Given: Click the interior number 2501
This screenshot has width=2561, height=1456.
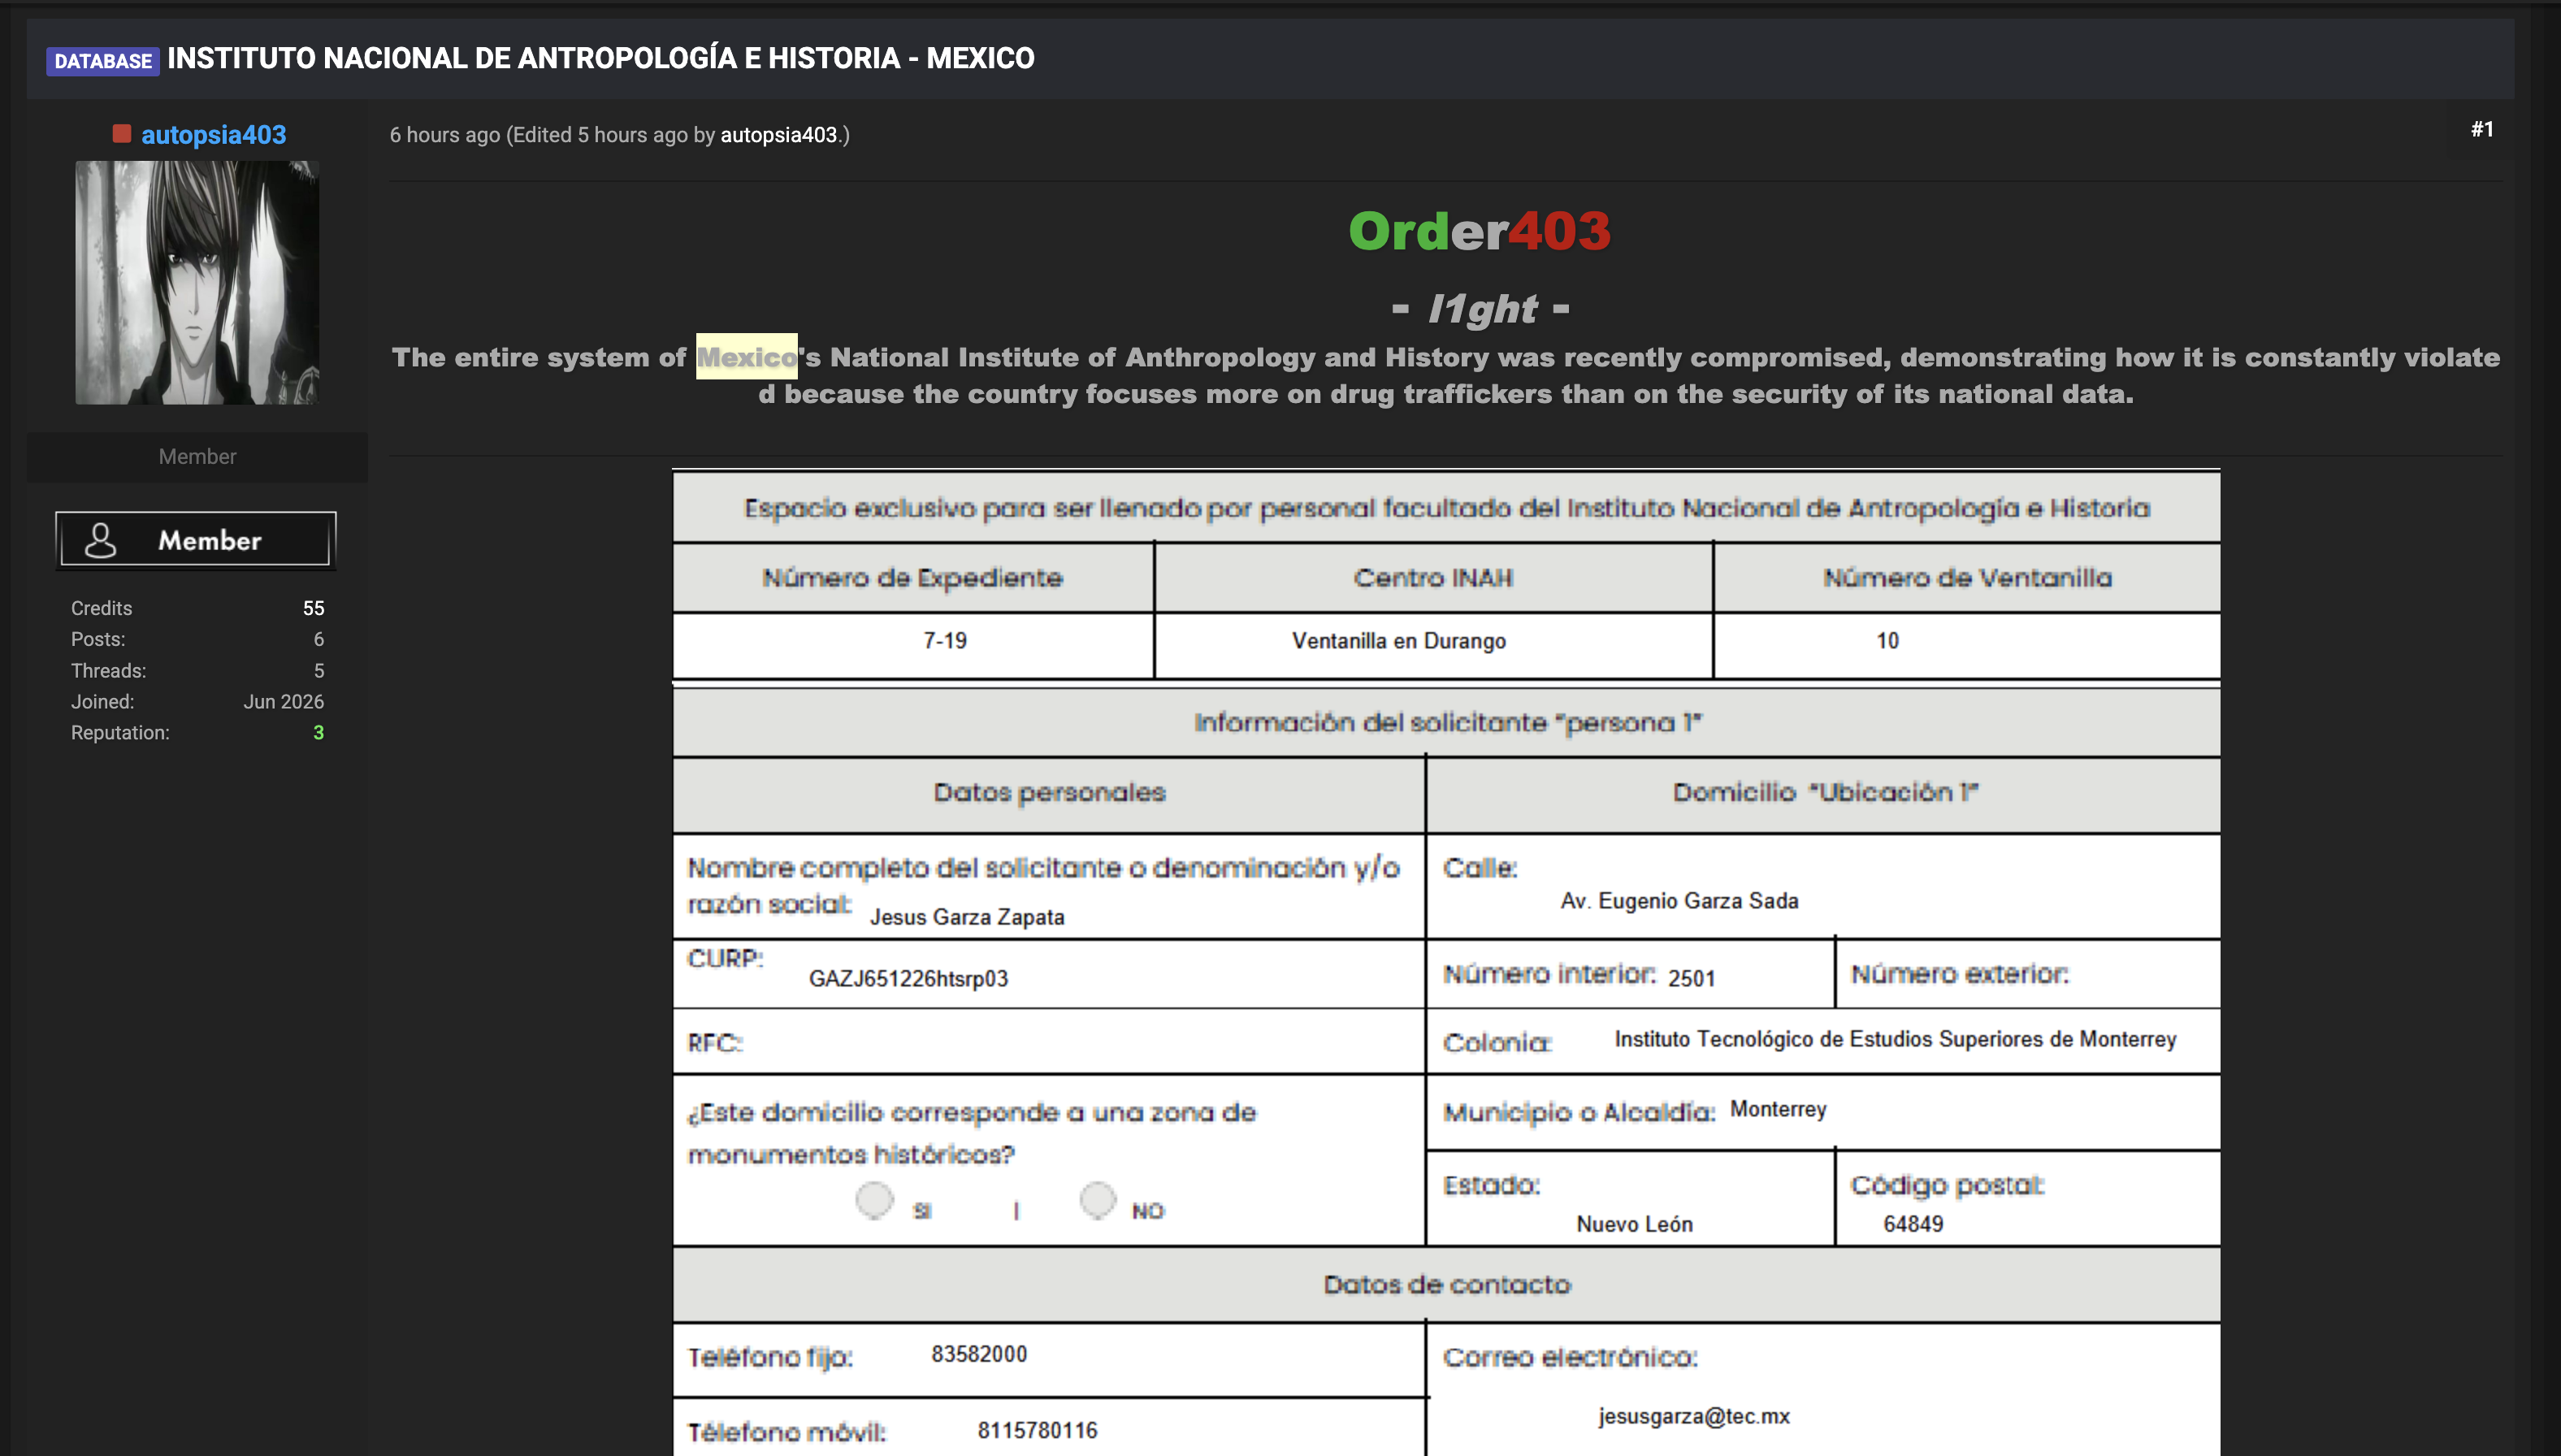Looking at the screenshot, I should coord(1691,979).
